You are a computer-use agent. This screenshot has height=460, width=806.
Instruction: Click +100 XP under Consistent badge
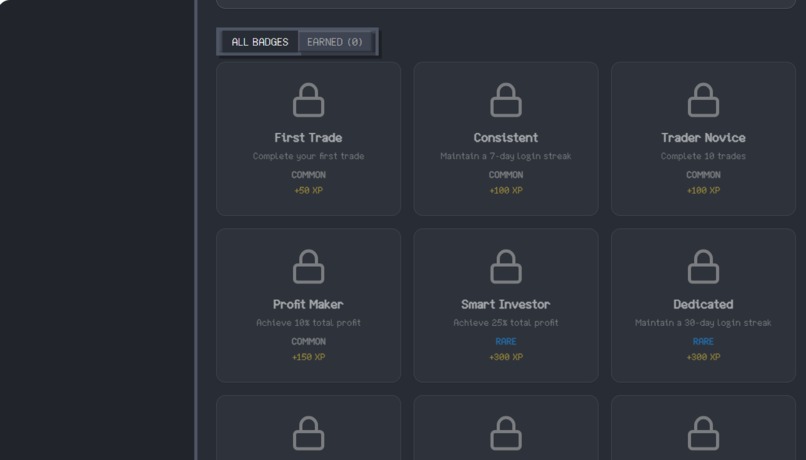(506, 191)
